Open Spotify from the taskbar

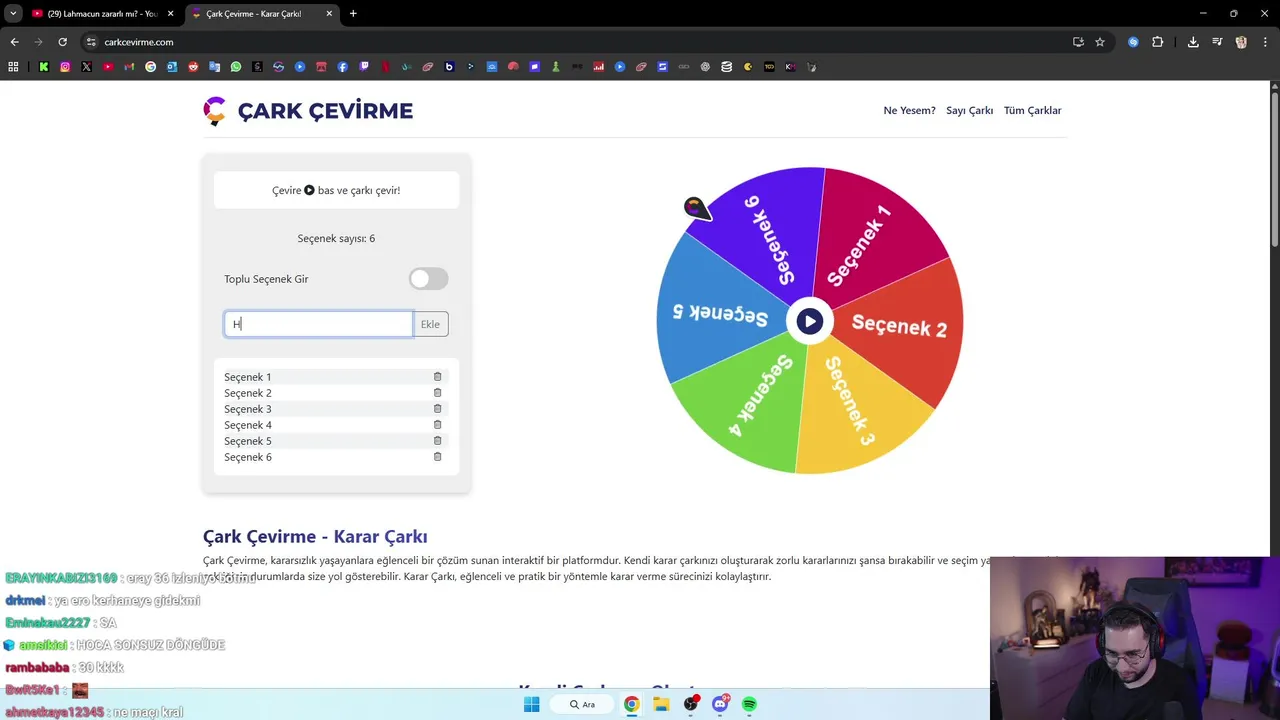[749, 704]
